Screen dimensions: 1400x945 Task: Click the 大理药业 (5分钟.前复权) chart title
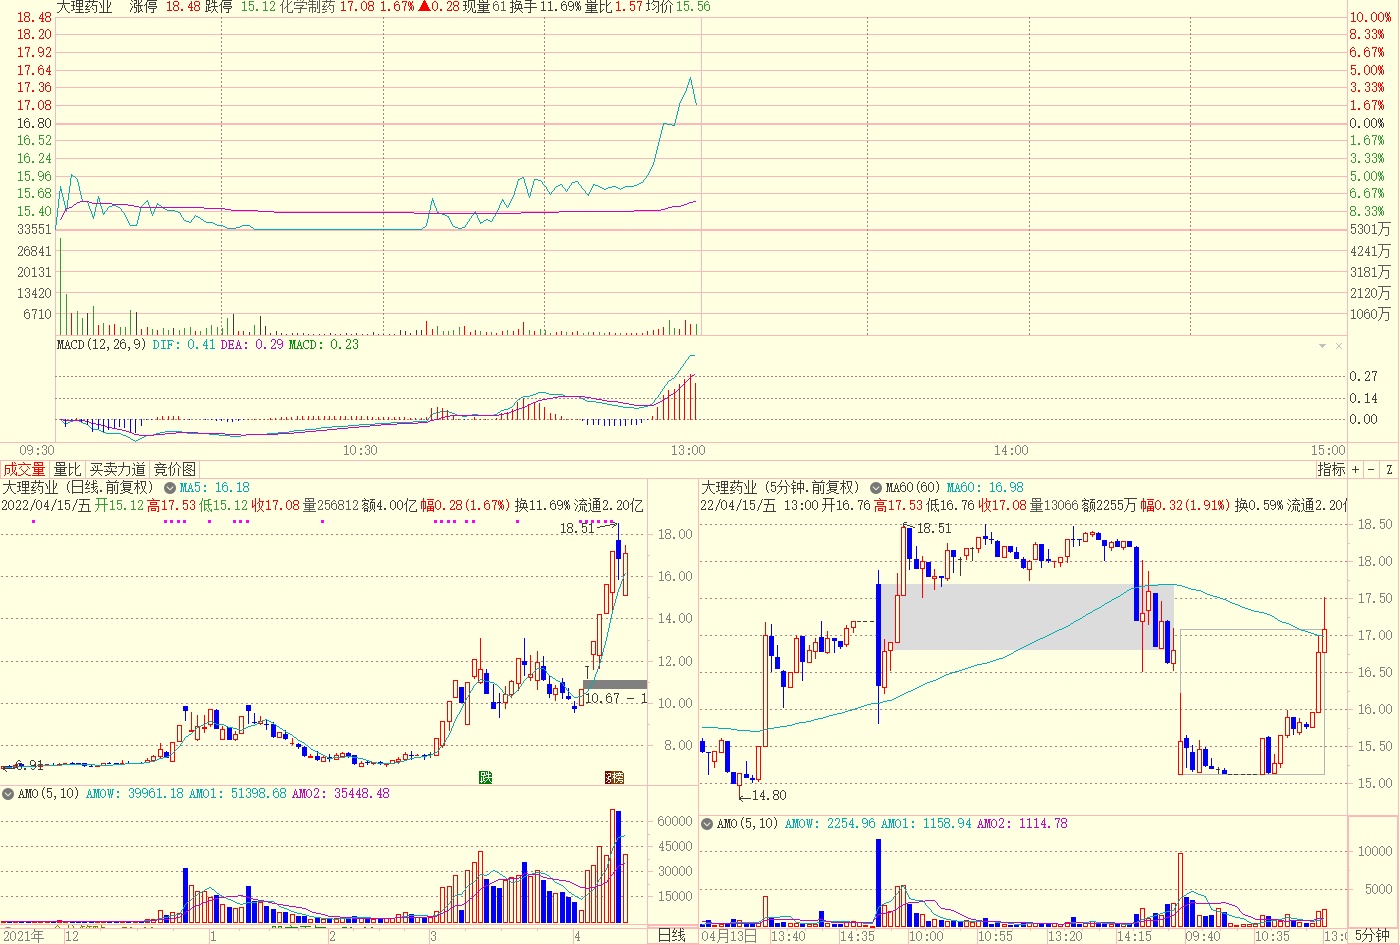click(780, 487)
